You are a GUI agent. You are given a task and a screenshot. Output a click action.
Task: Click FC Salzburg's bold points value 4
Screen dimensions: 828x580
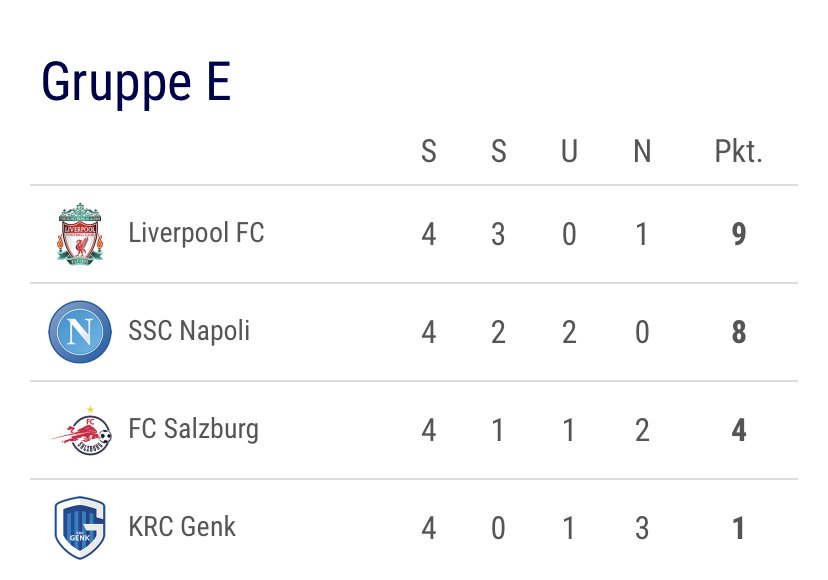738,430
